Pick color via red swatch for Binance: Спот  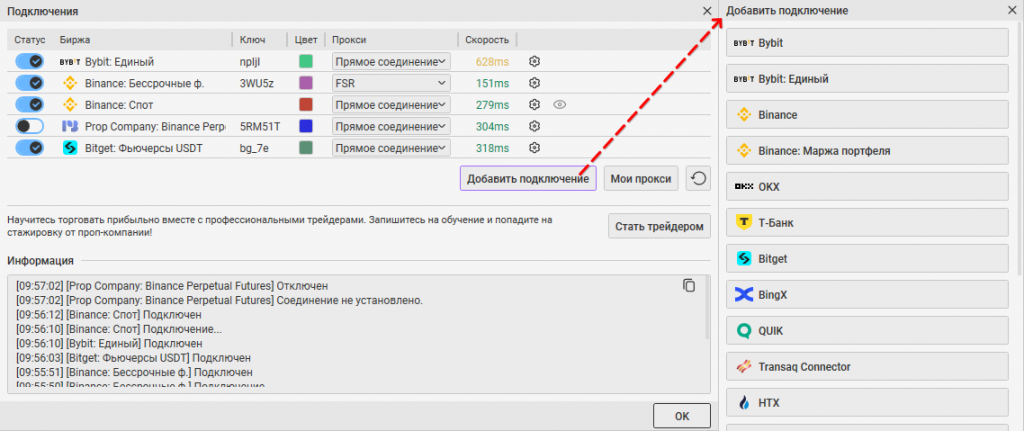pos(306,104)
